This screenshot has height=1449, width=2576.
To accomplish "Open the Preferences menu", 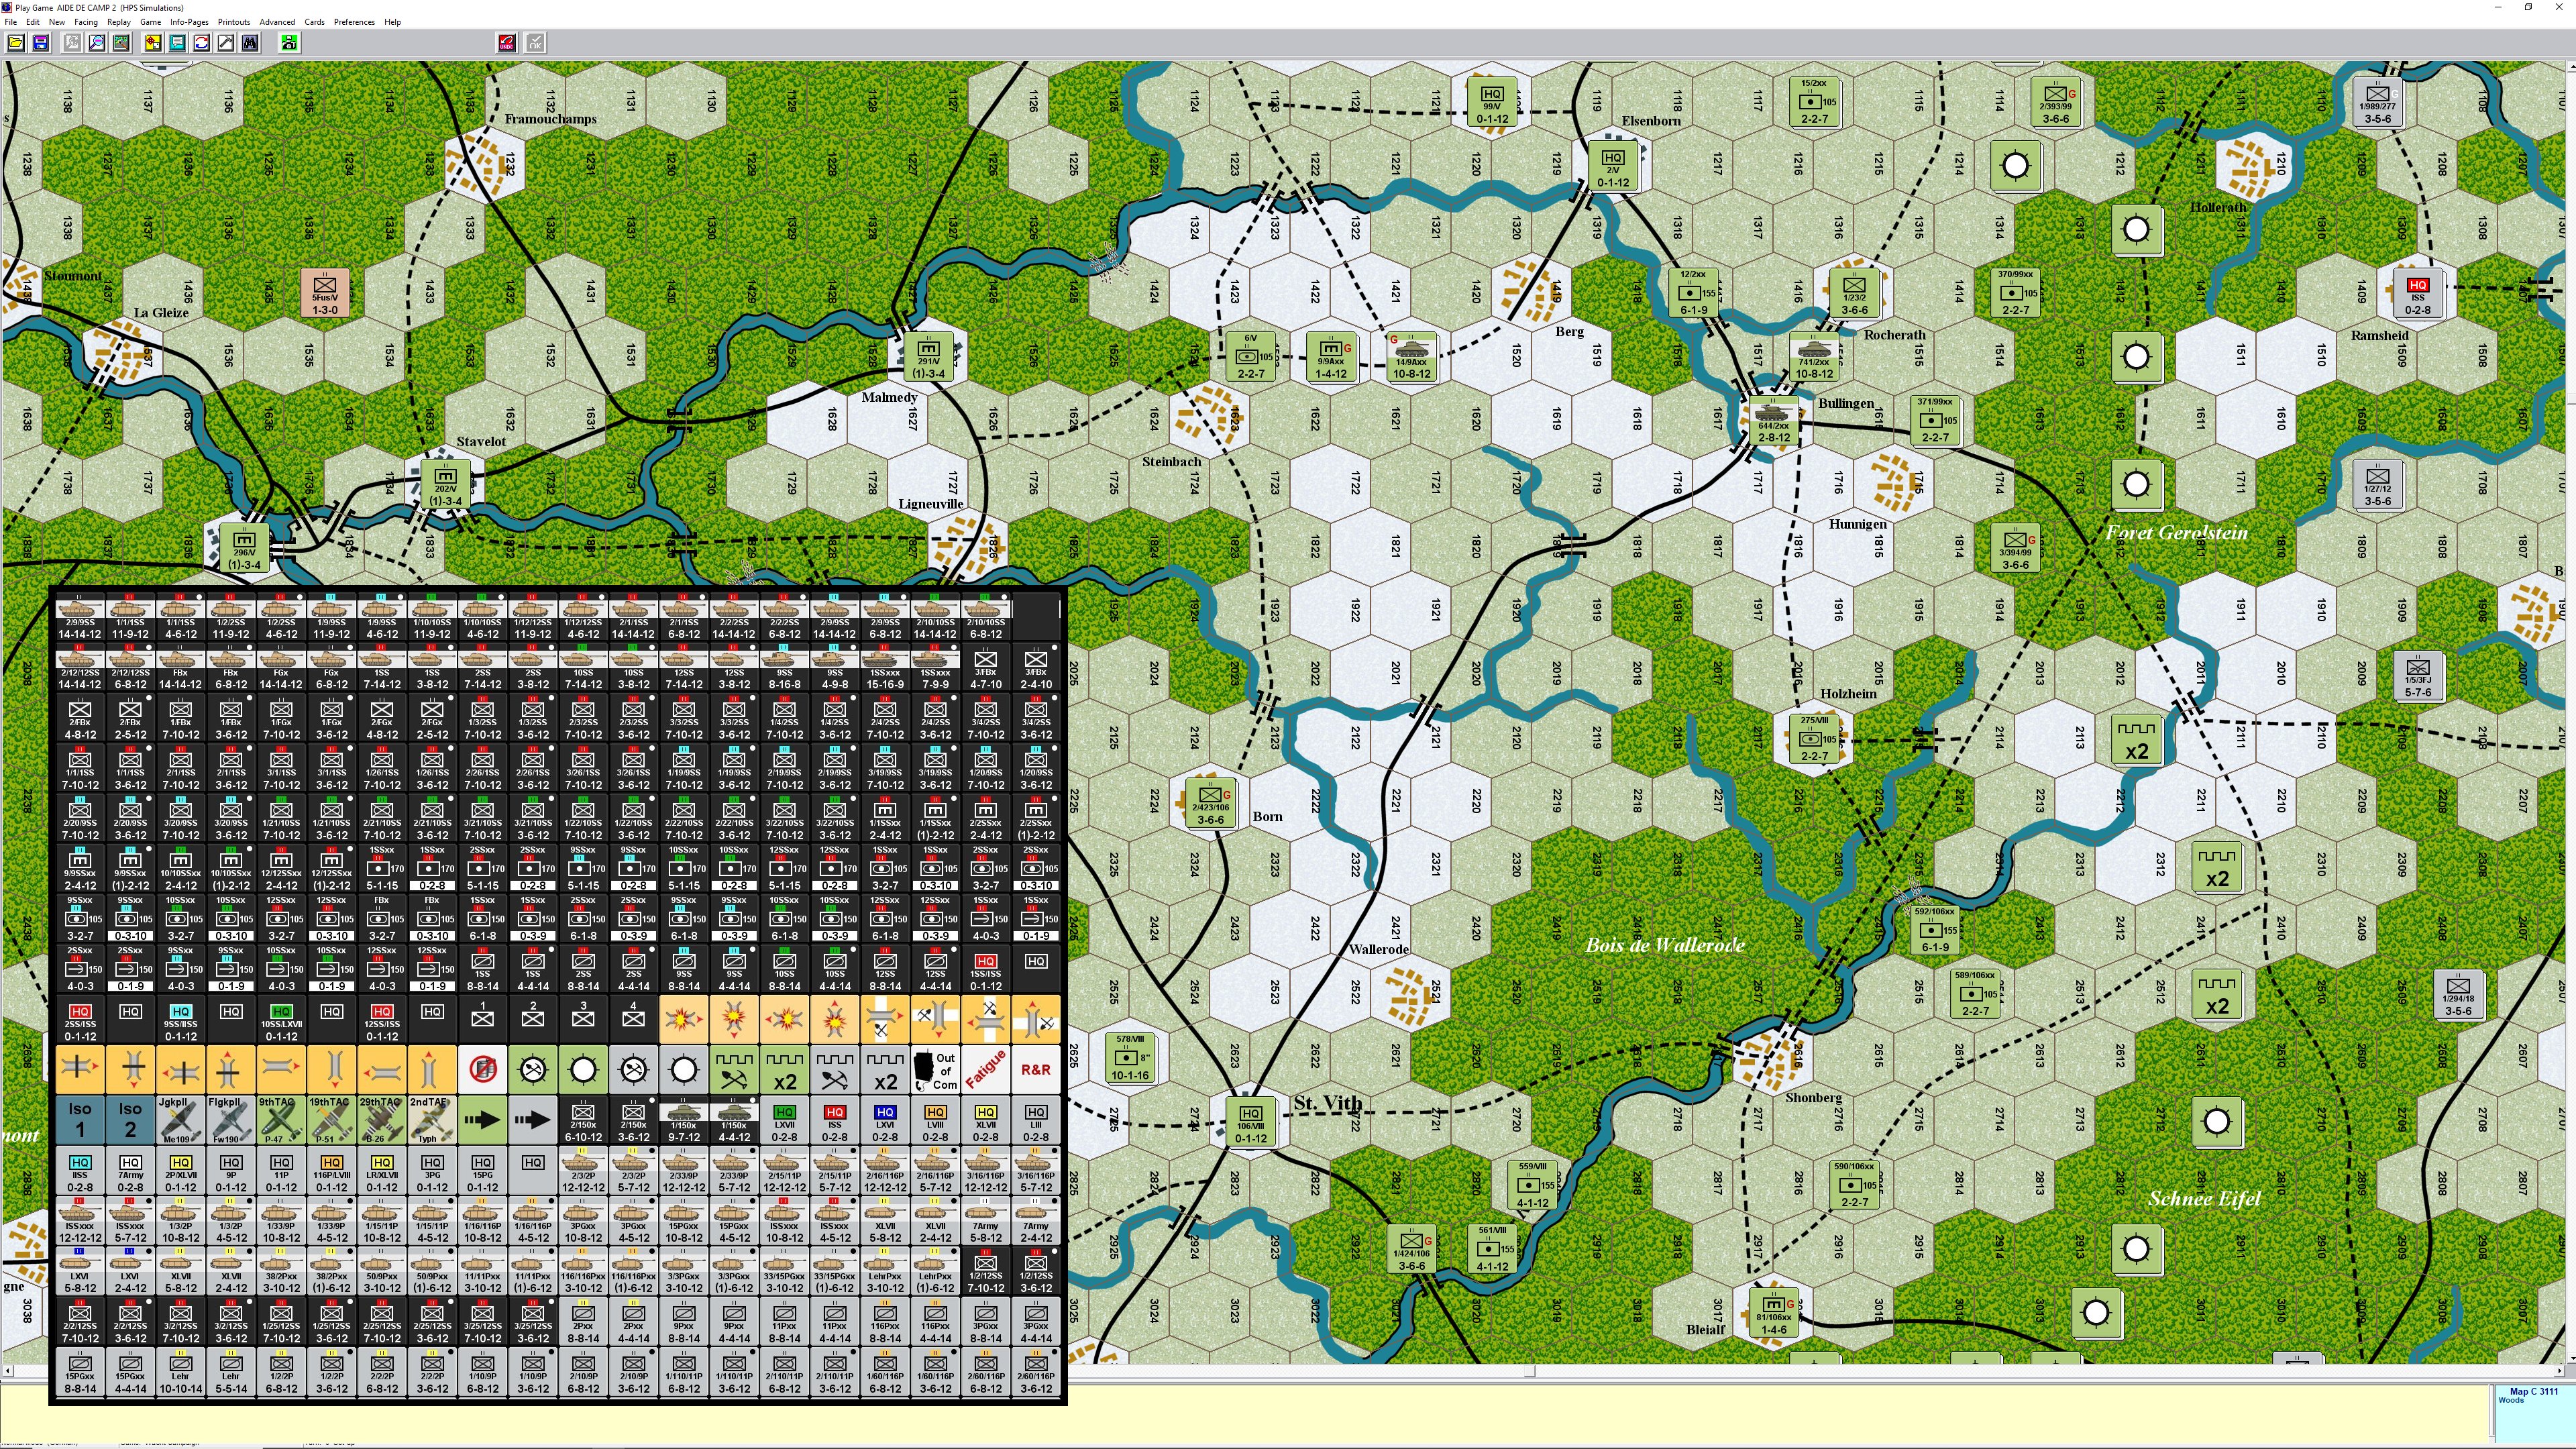I will [354, 22].
